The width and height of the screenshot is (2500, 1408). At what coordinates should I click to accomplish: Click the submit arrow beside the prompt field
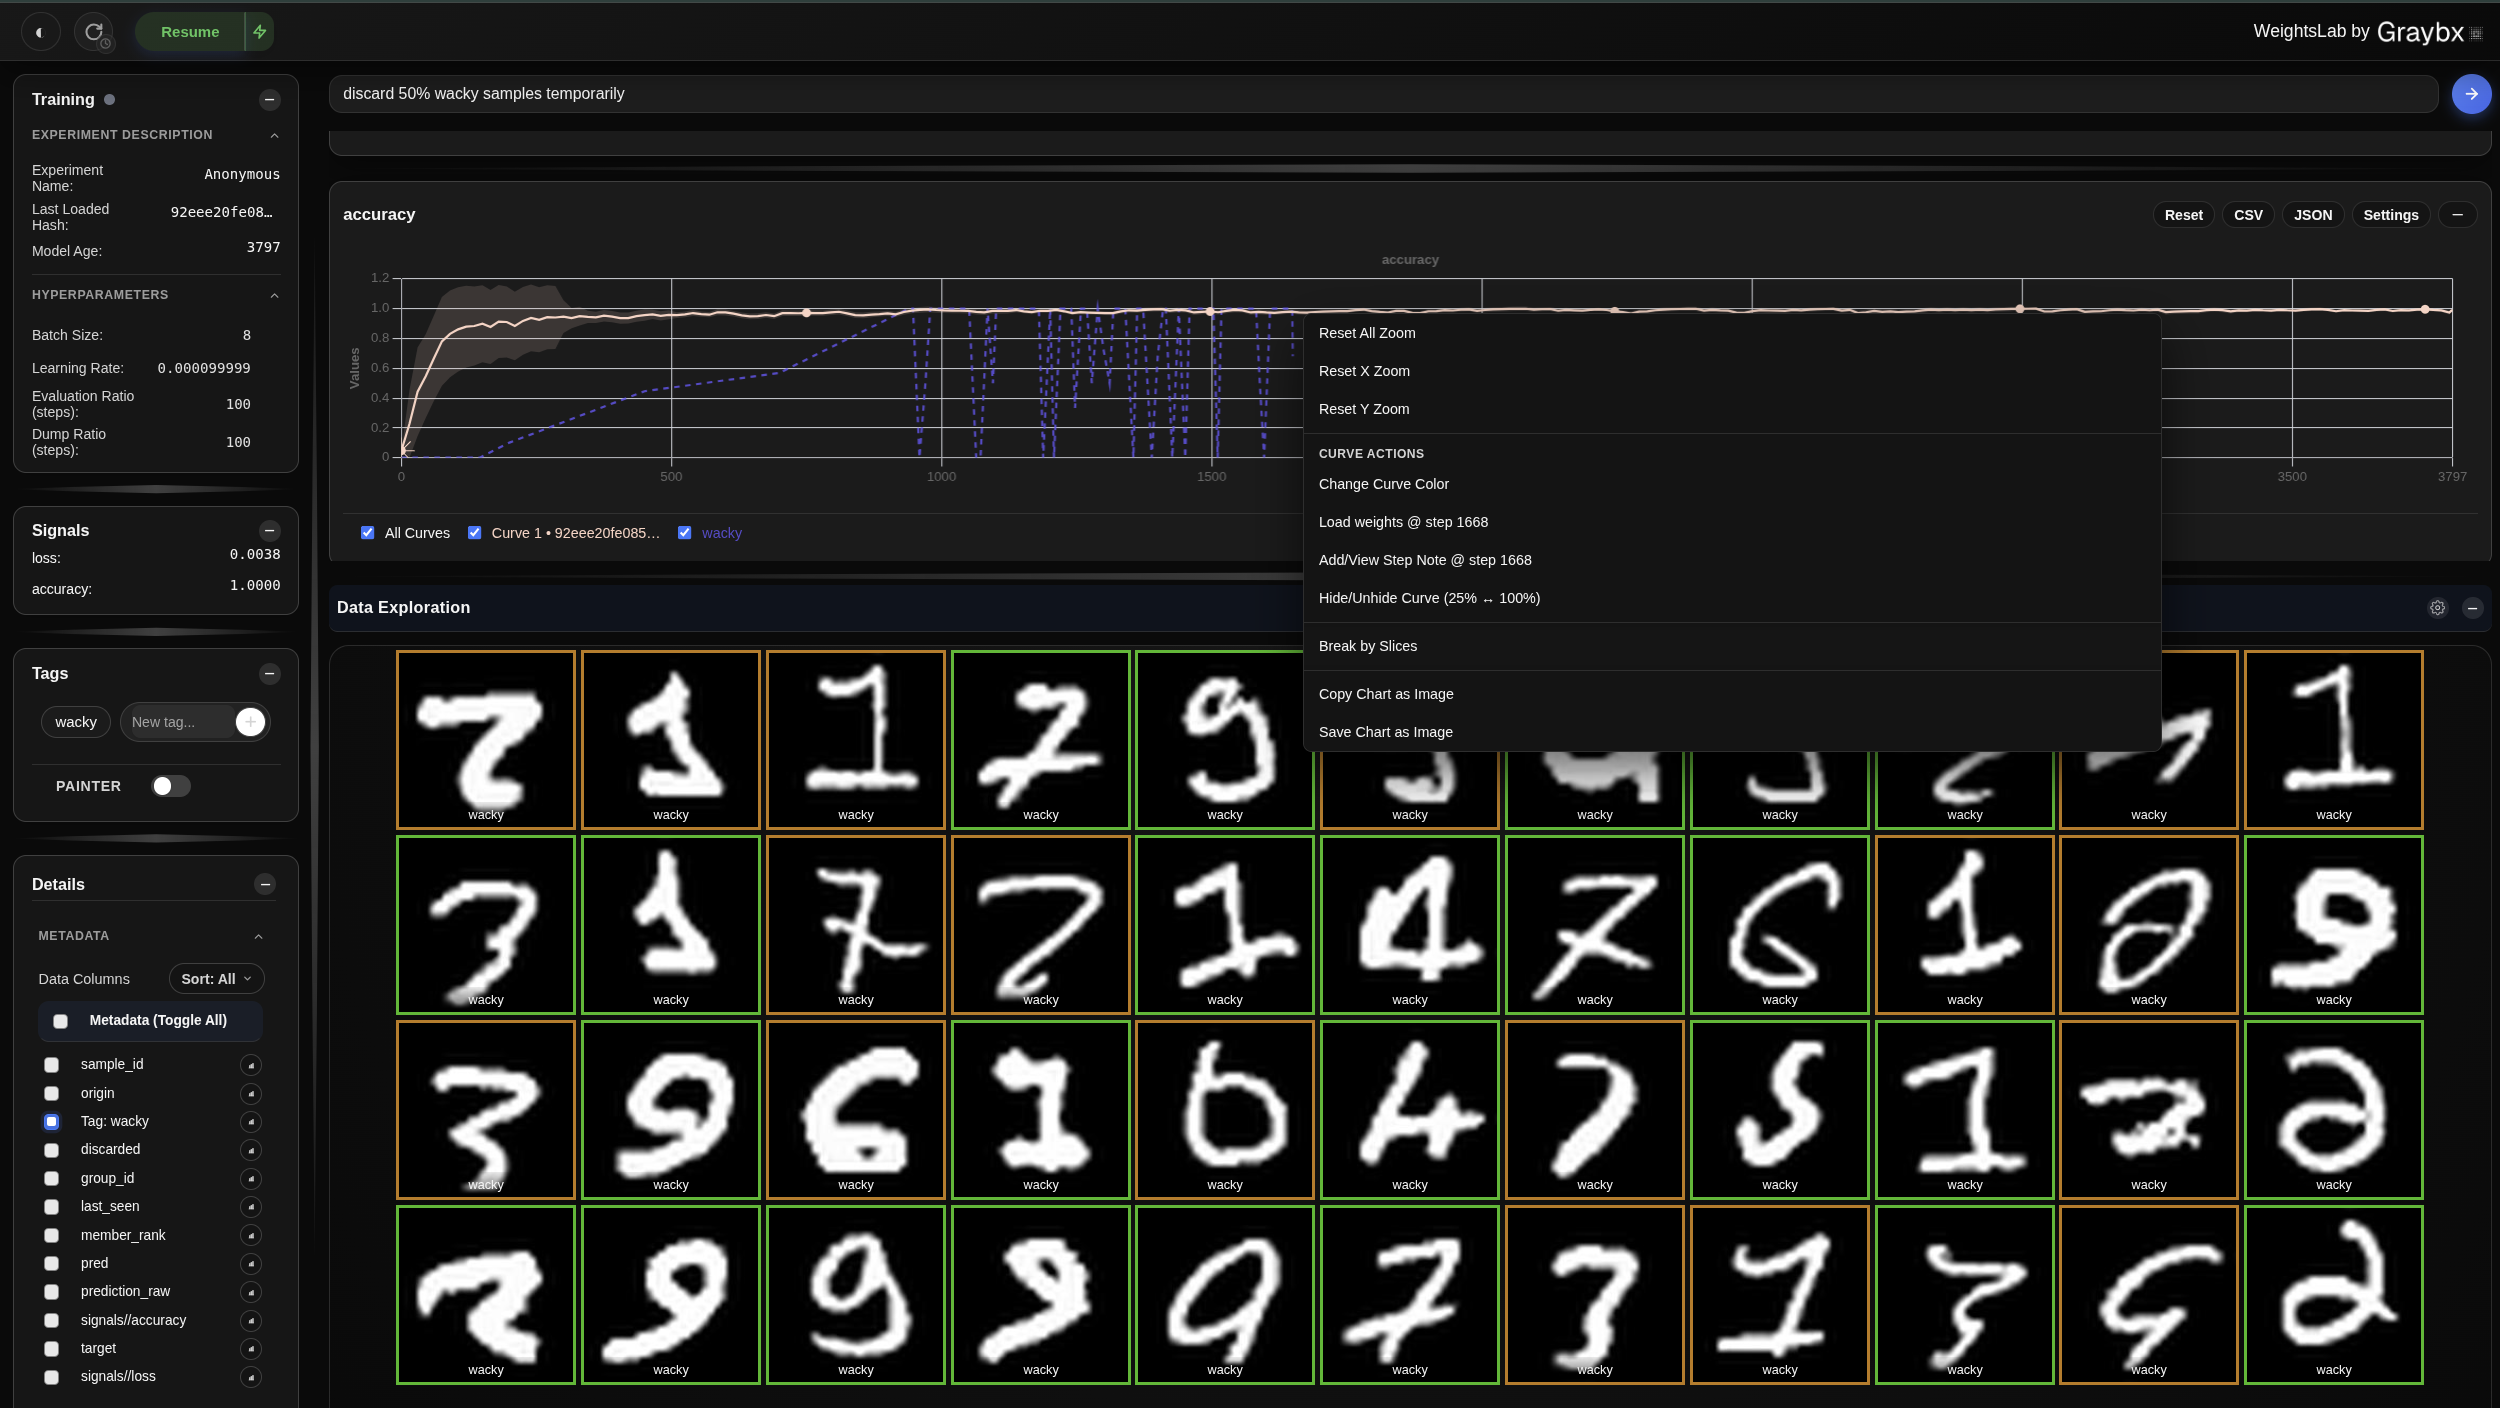pos(2469,93)
